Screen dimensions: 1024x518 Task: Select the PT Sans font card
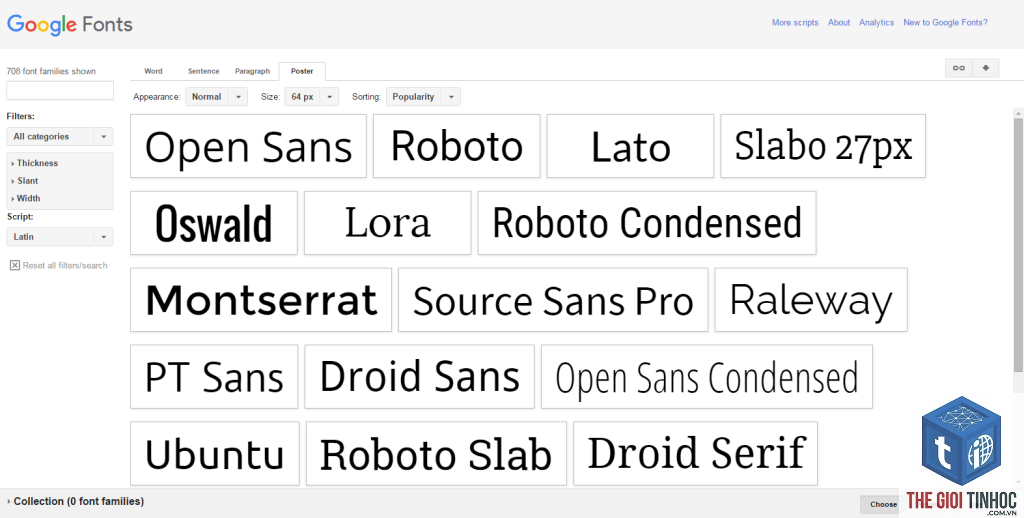click(214, 377)
